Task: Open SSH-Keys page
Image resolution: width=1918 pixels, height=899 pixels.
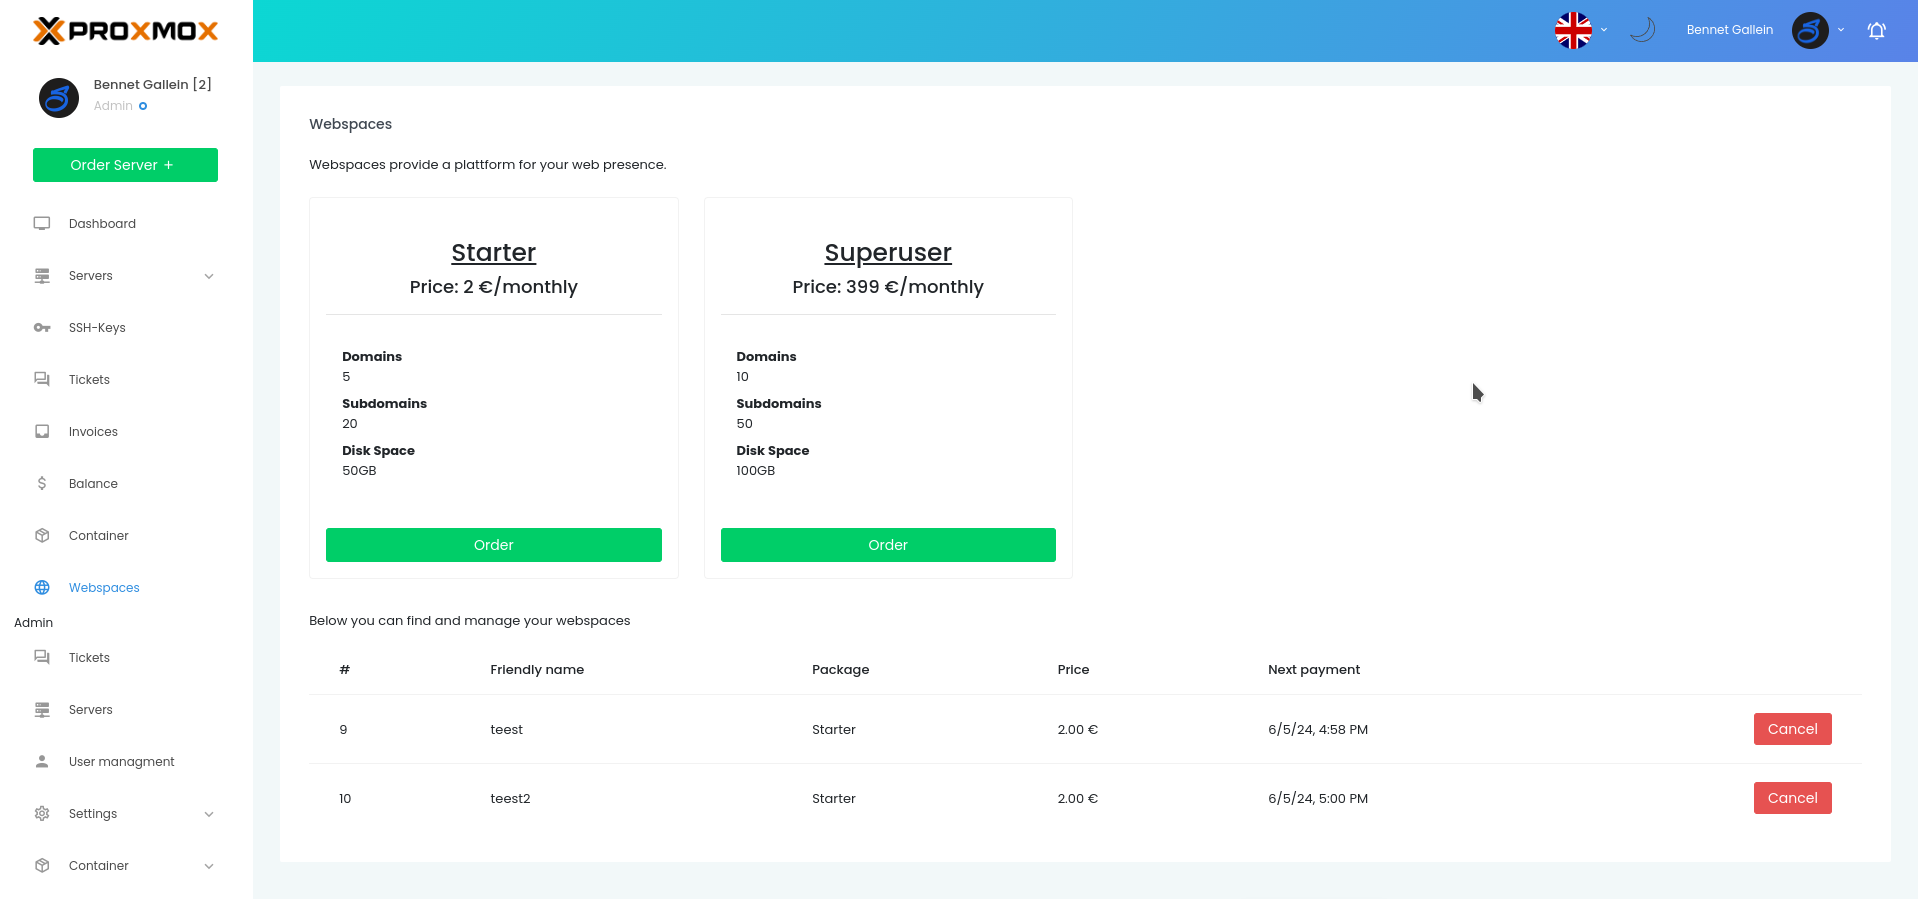Action: tap(97, 328)
